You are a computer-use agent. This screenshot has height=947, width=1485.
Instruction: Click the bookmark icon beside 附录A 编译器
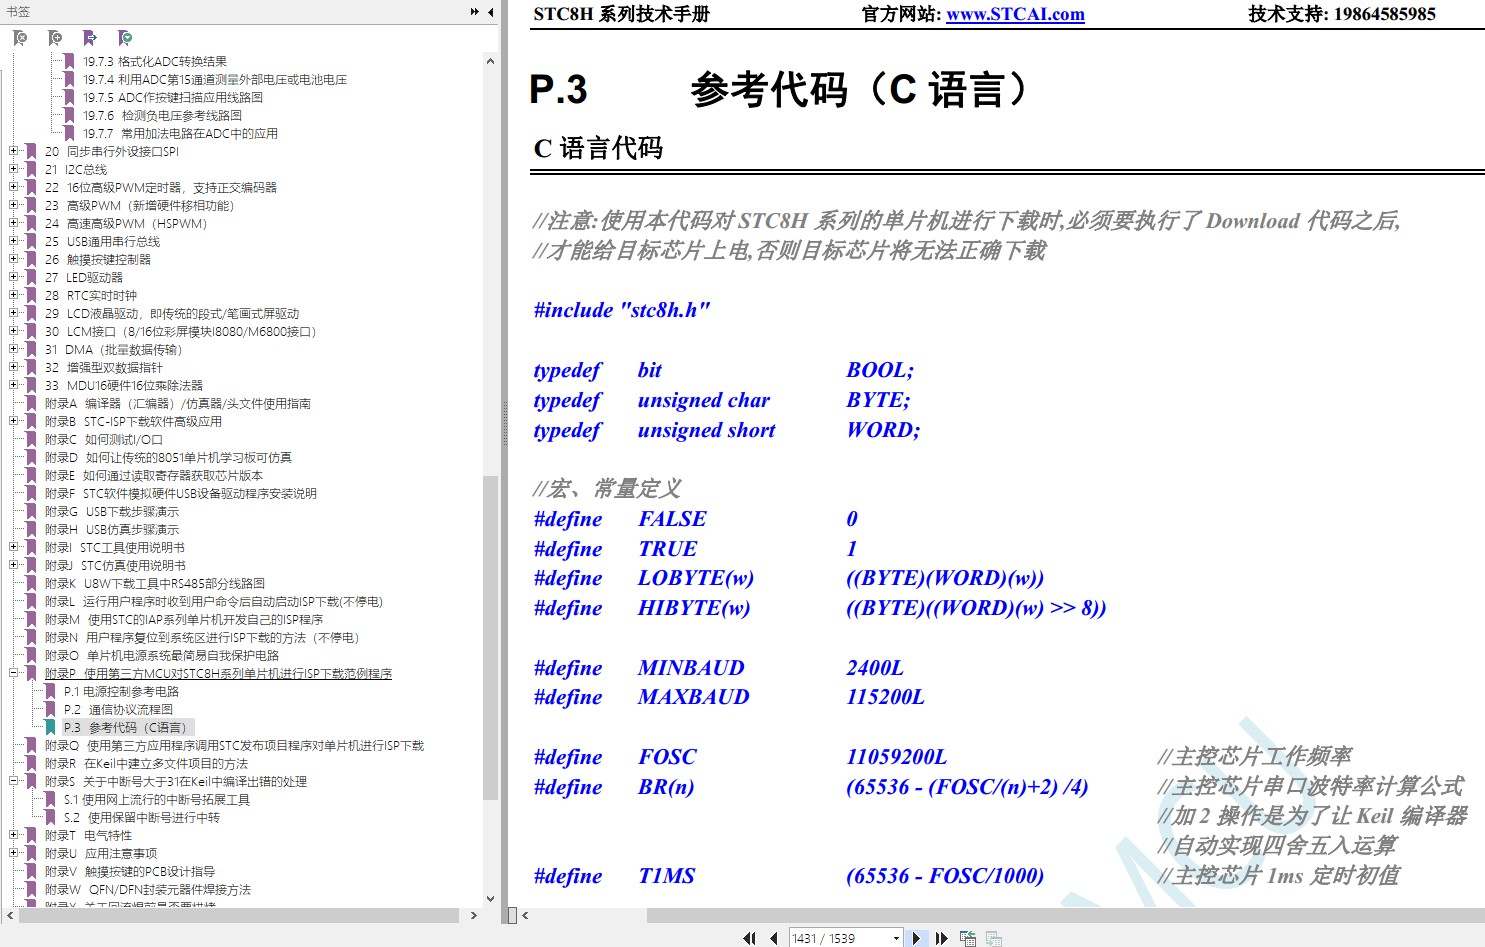click(x=31, y=403)
